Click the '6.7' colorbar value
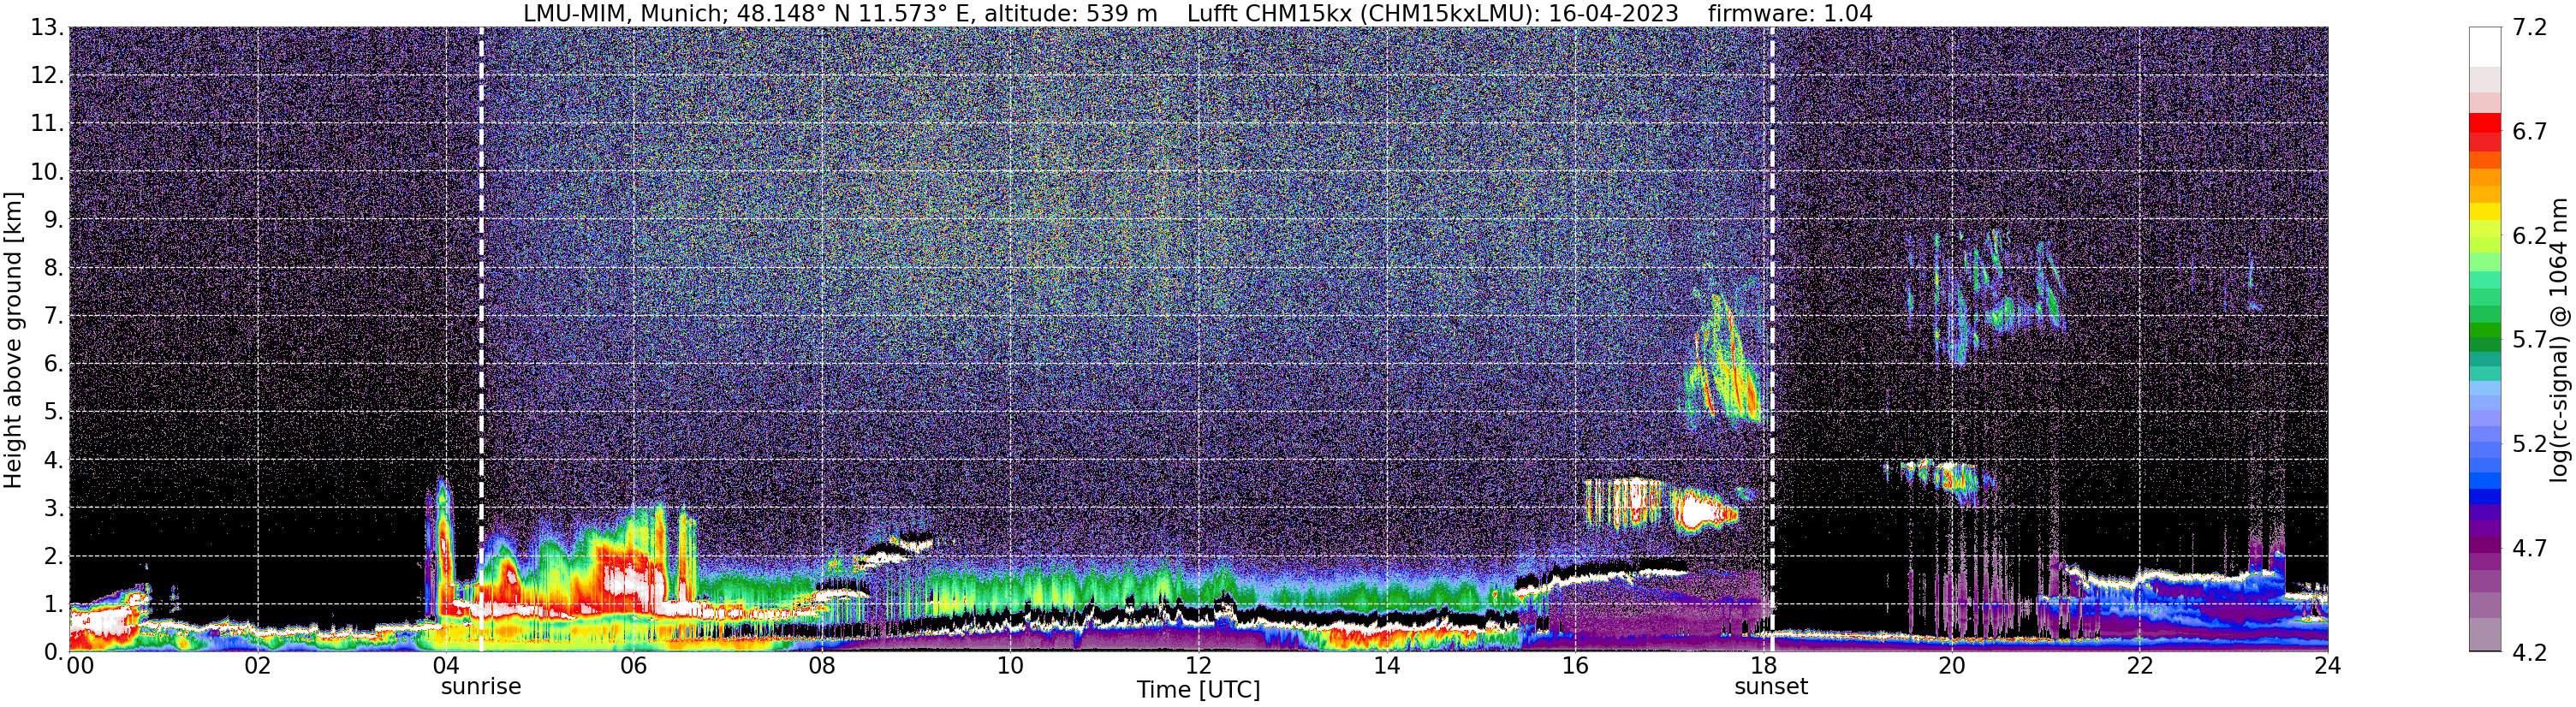The image size is (2576, 707). [x=2530, y=131]
